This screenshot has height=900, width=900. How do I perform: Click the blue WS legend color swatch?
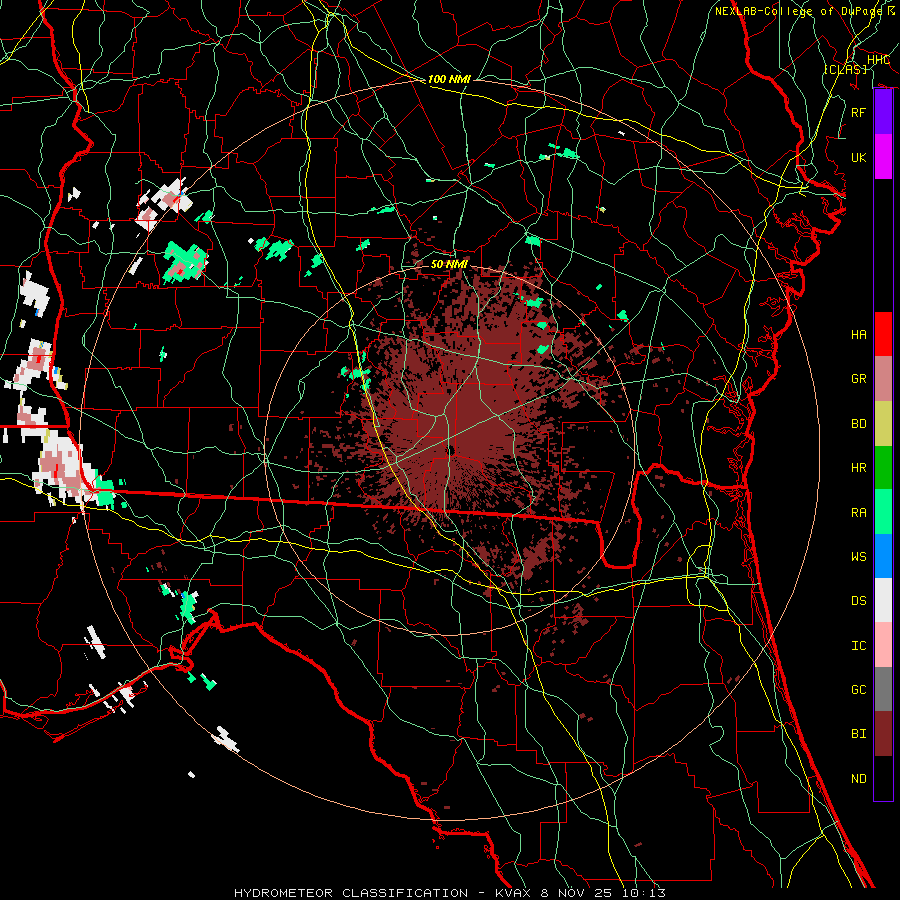pyautogui.click(x=883, y=556)
